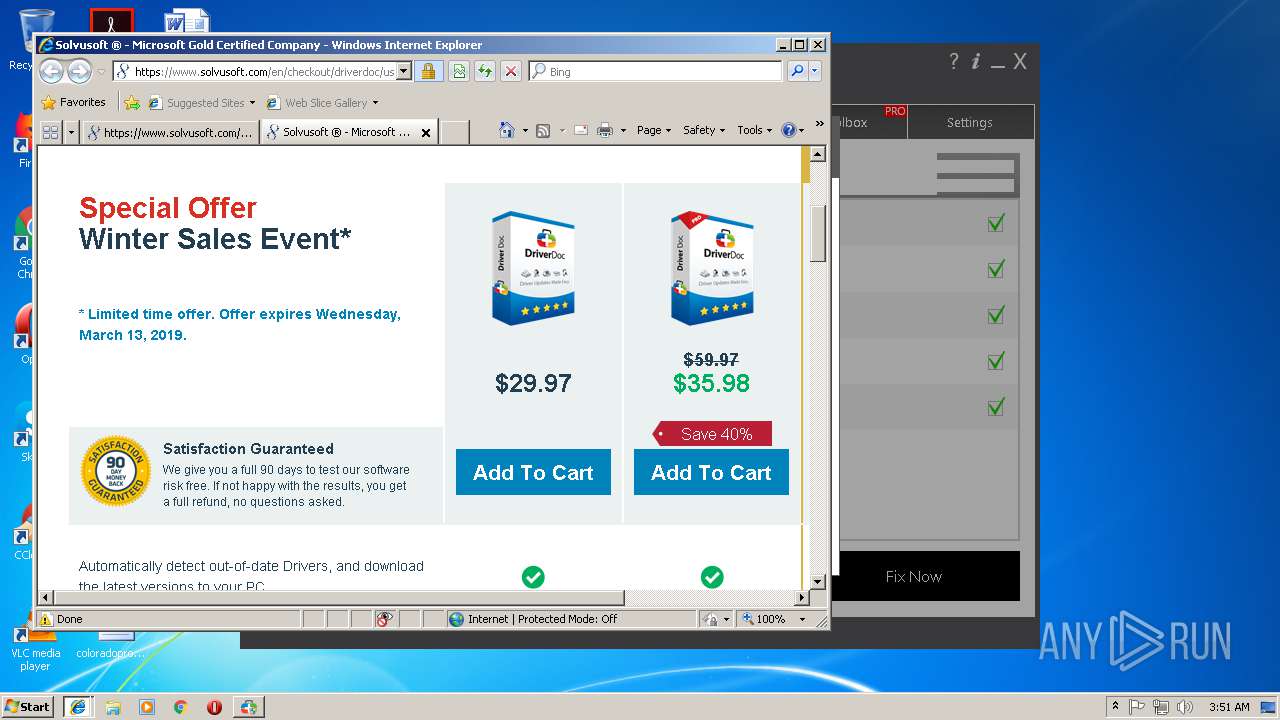
Task: Open search provider dropdown arrow
Action: coord(815,71)
